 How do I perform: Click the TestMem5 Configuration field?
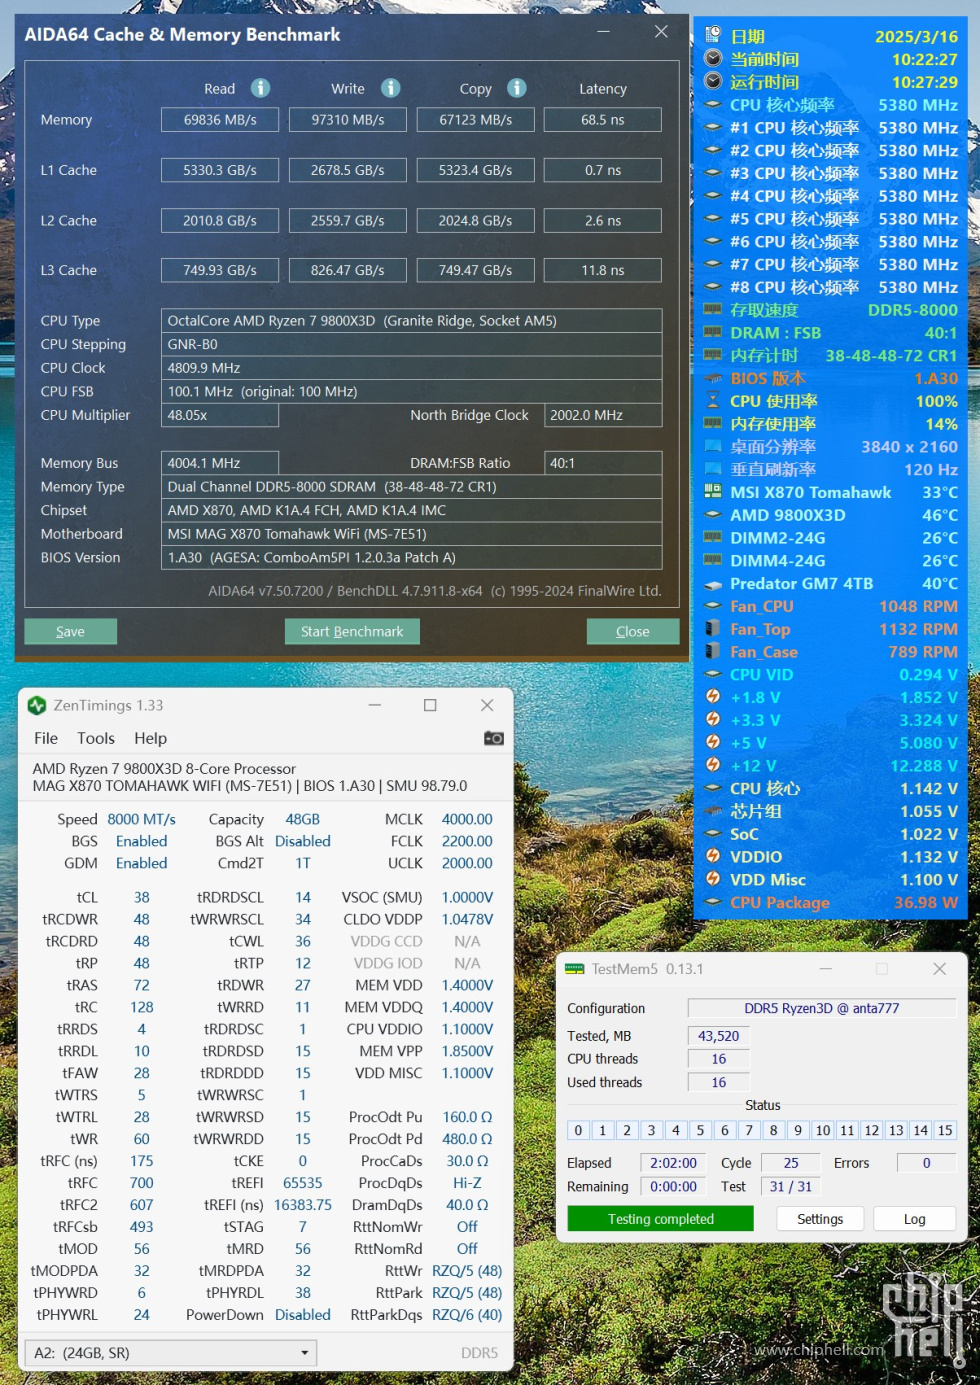(x=822, y=1008)
